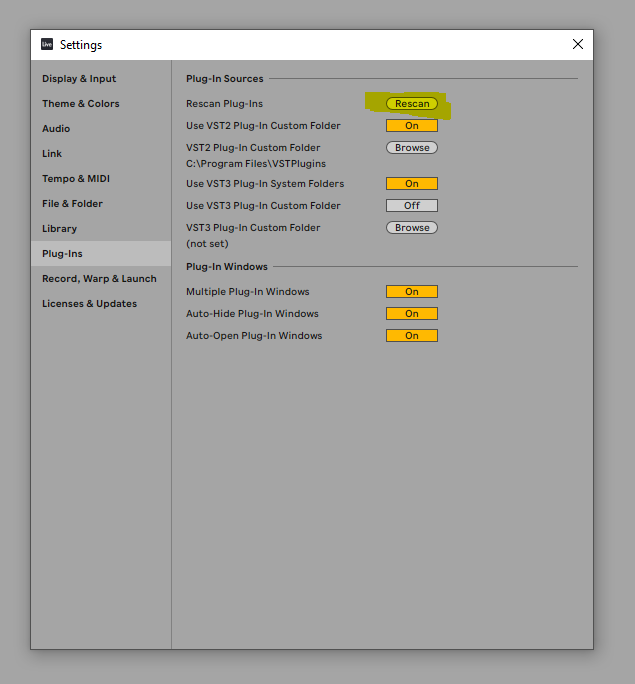Click the Multiple Plug-In Windows label
The image size is (635, 684).
pos(248,291)
